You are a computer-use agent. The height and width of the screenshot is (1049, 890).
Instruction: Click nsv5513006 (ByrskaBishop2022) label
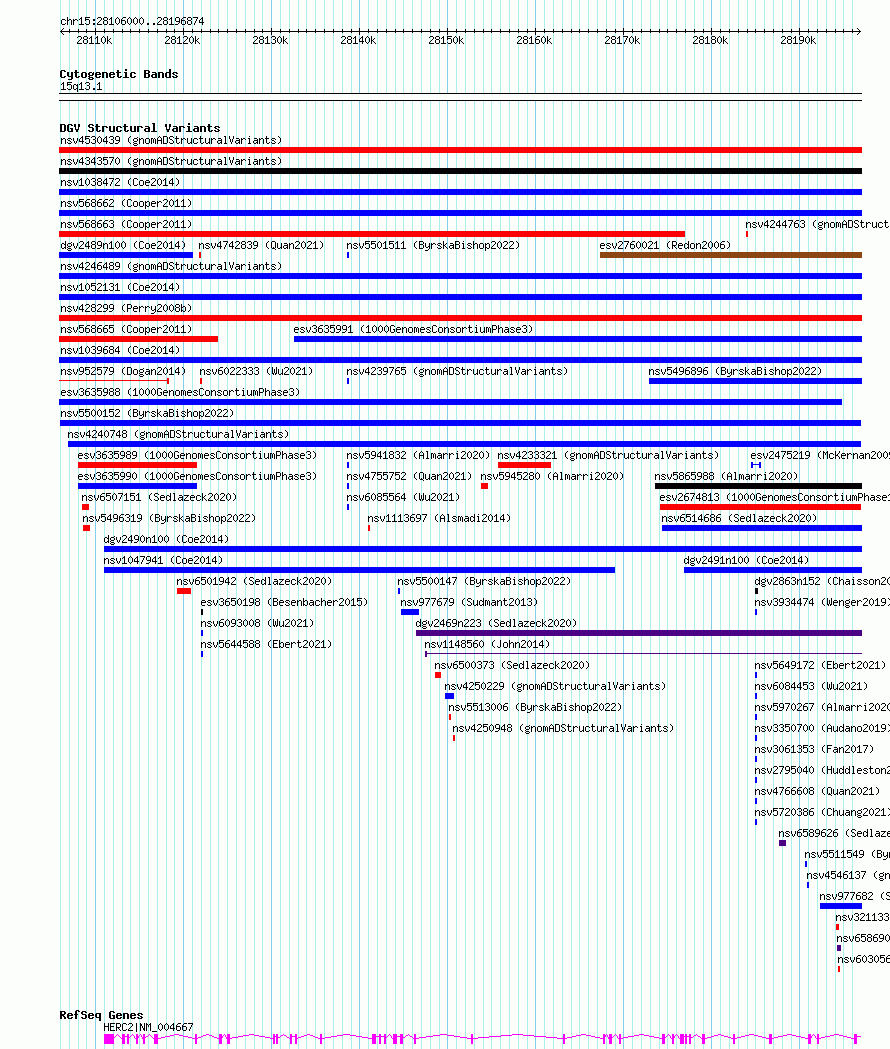pos(535,708)
